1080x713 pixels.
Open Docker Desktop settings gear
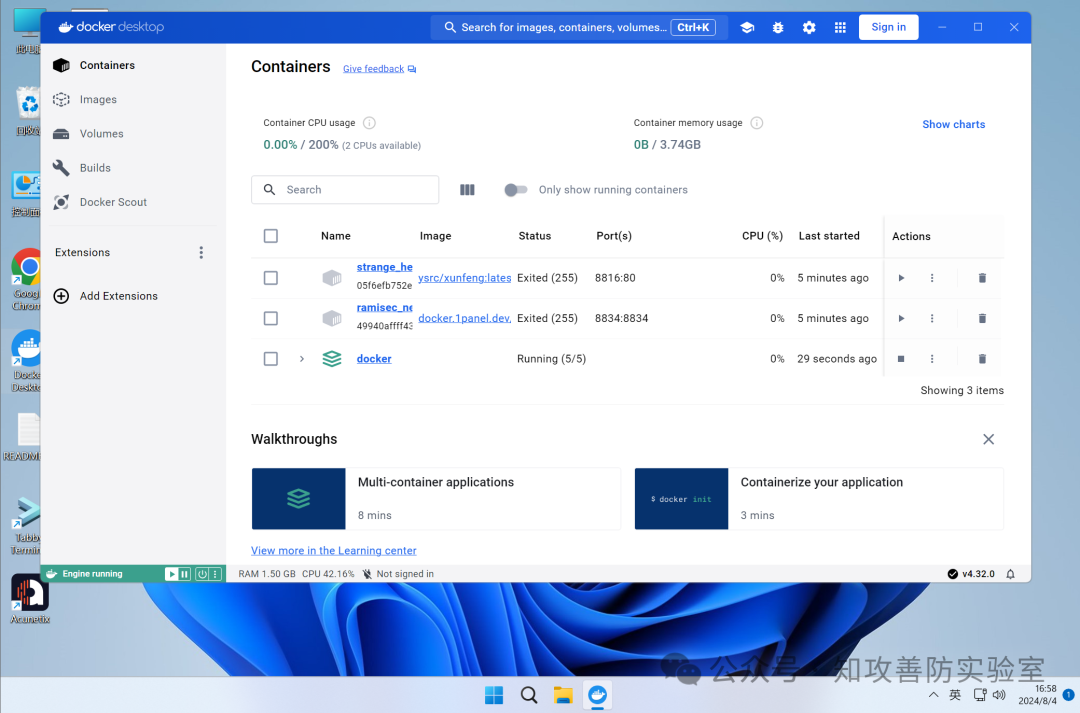click(x=809, y=28)
